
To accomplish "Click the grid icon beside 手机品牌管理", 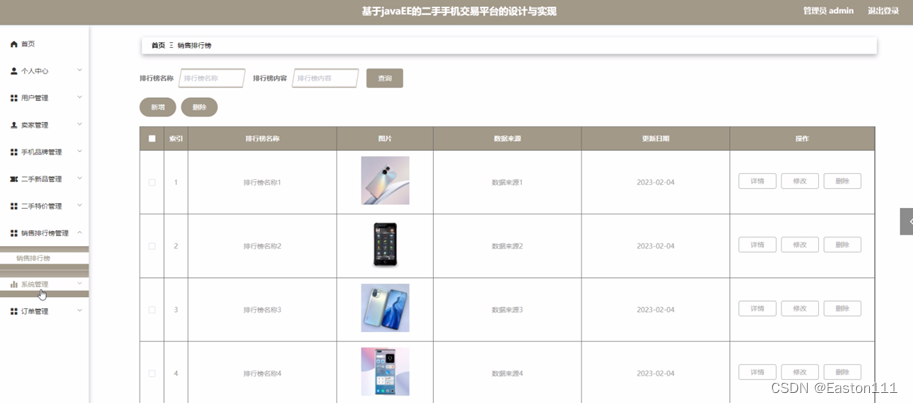I will pyautogui.click(x=14, y=152).
